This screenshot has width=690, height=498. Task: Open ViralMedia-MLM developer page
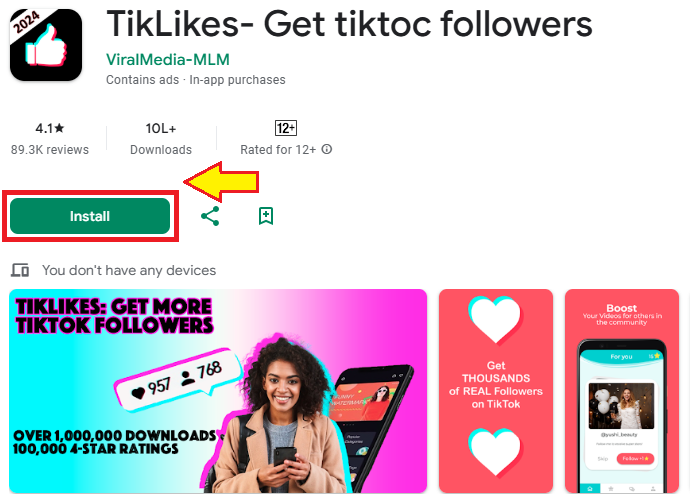(168, 59)
